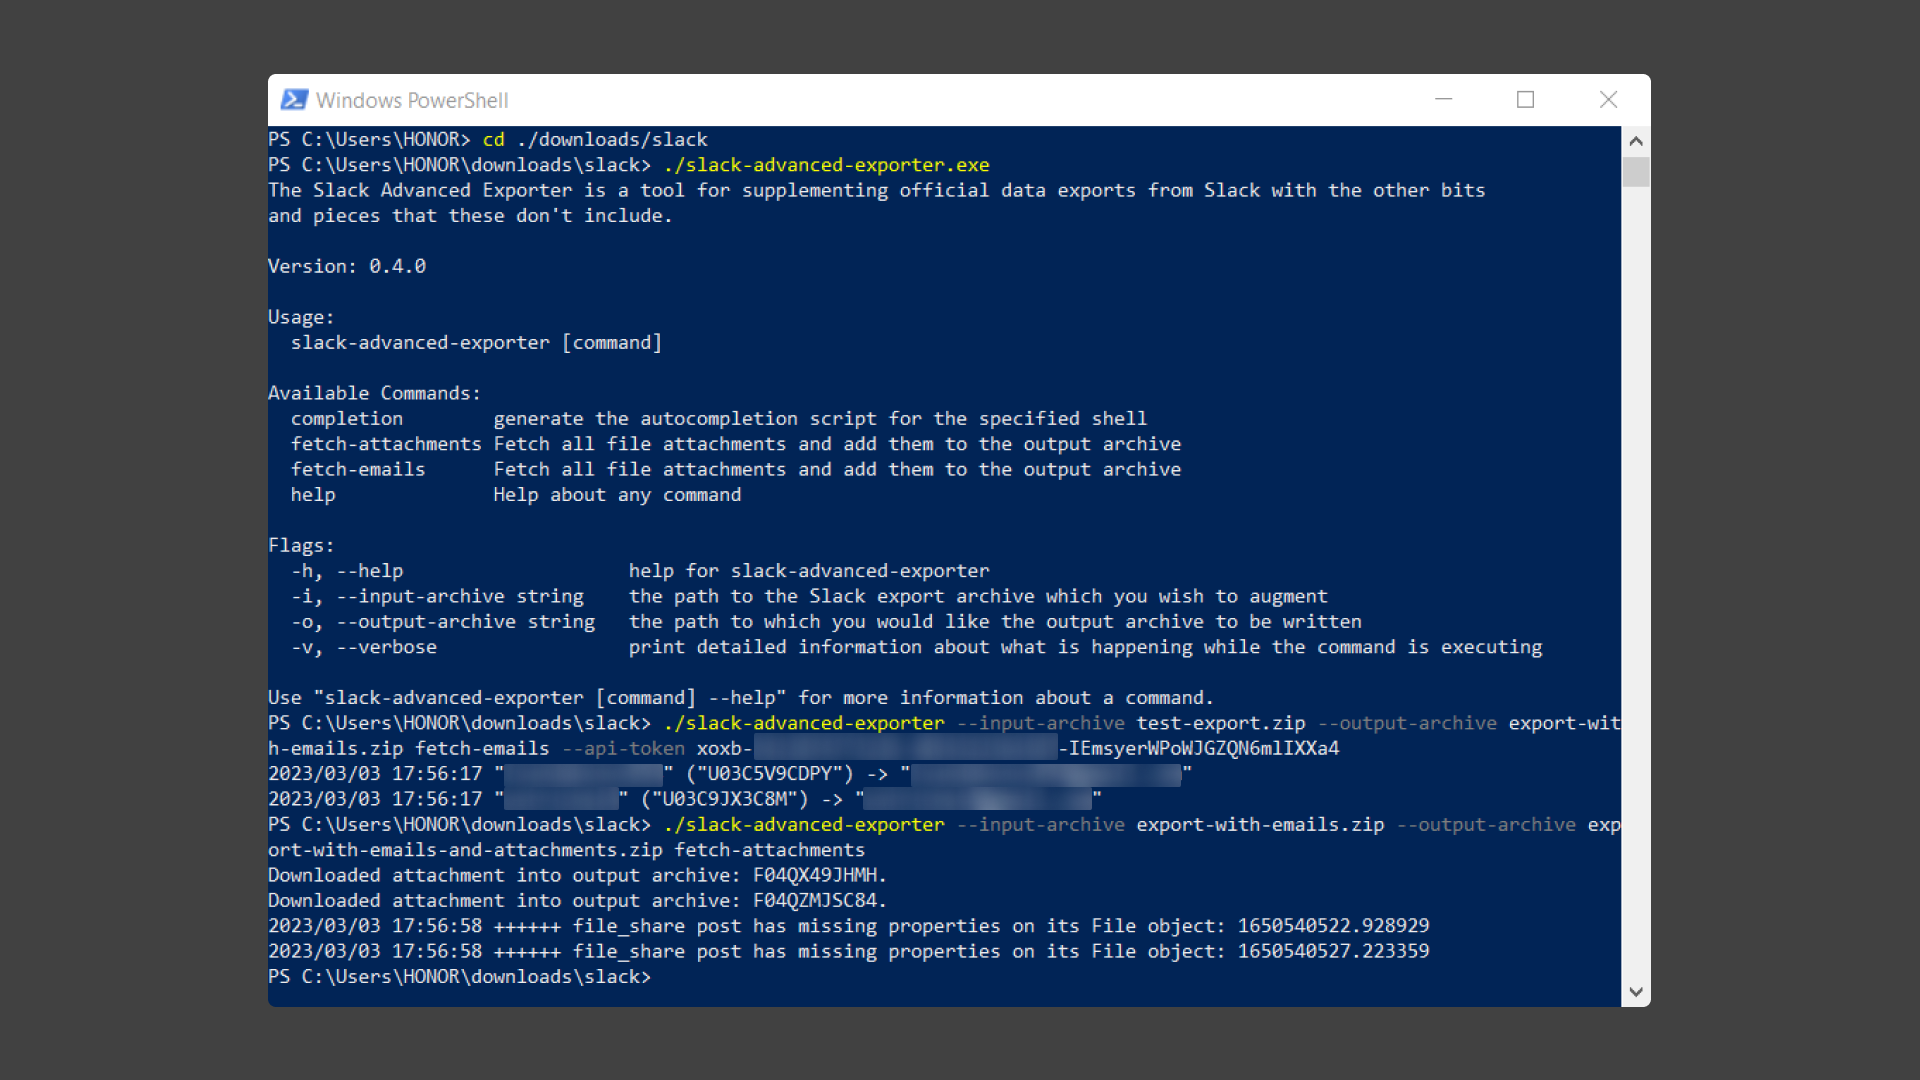Click attachment ID F04QX49JHMH in output
1920x1080 pixels.
point(815,876)
